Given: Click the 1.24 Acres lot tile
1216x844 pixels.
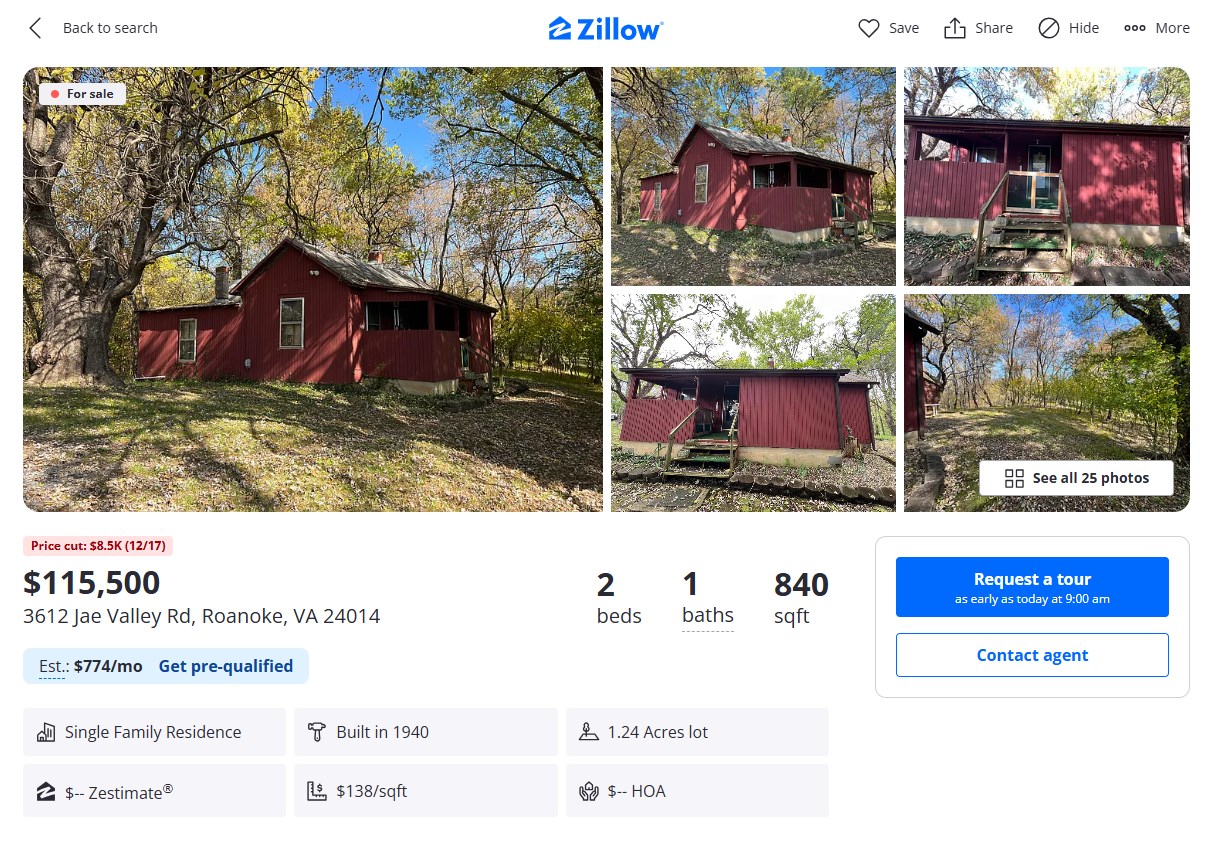Looking at the screenshot, I should (697, 732).
